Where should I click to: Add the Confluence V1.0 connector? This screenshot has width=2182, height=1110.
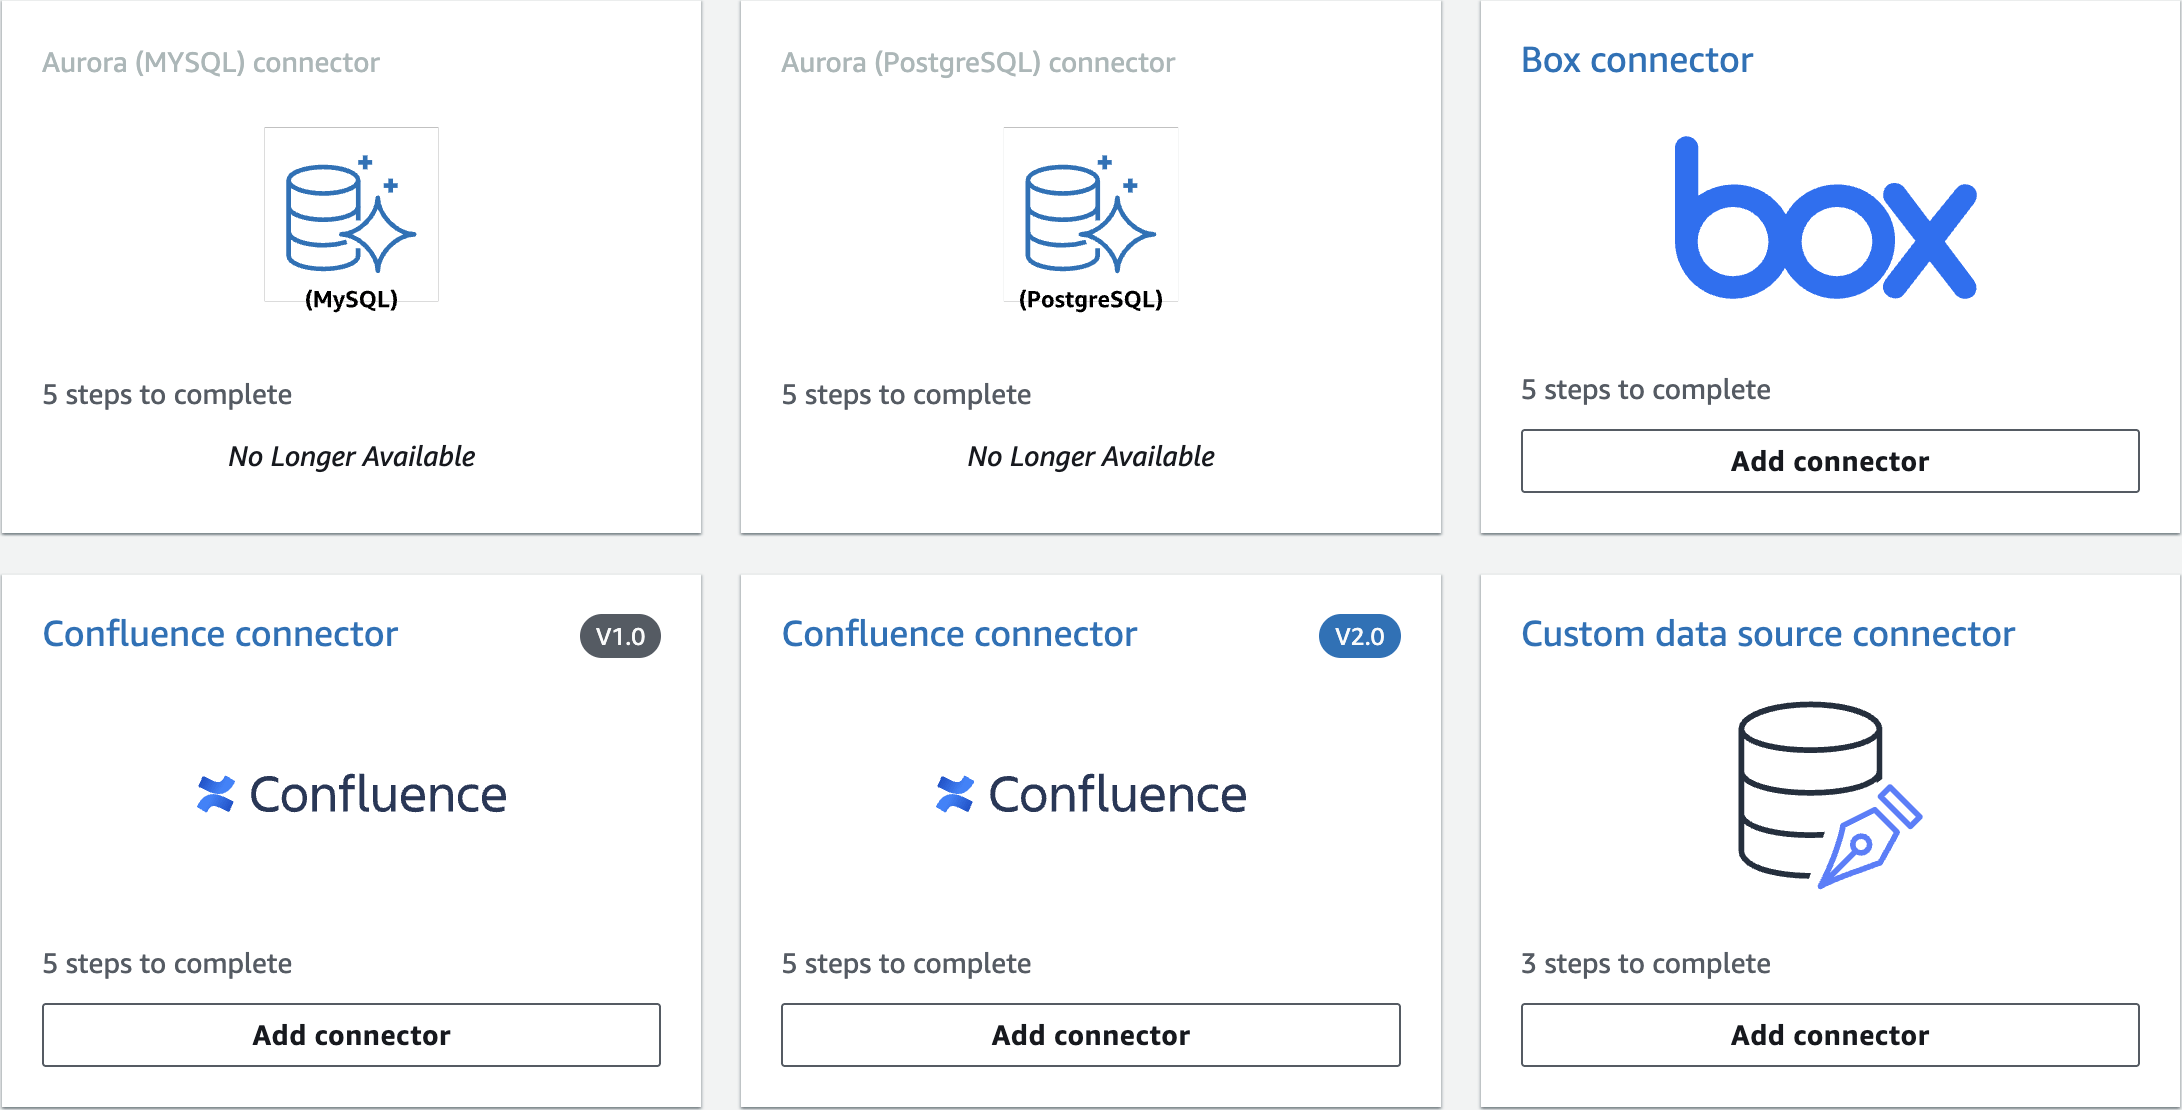click(x=351, y=1035)
